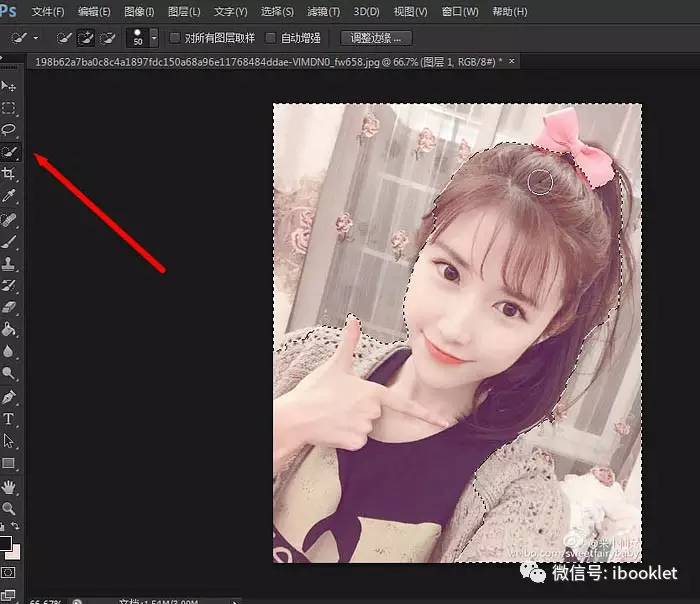Click the 调整边缘 button
Viewport: 700px width, 604px height.
pyautogui.click(x=376, y=38)
